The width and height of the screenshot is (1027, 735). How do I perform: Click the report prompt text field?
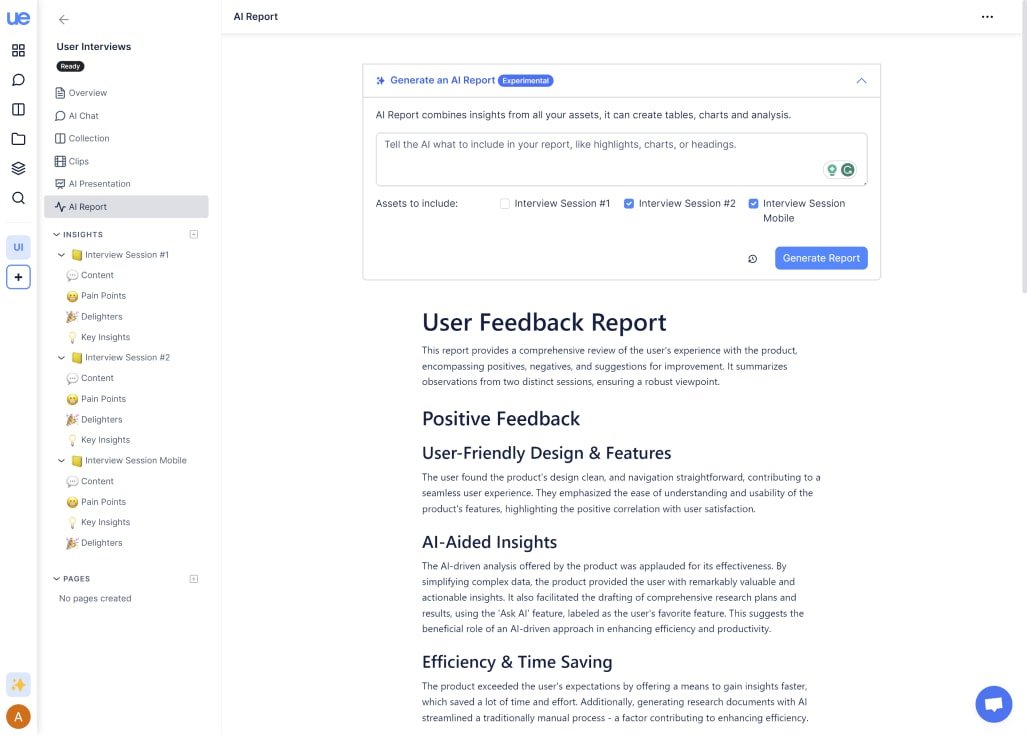tap(600, 158)
